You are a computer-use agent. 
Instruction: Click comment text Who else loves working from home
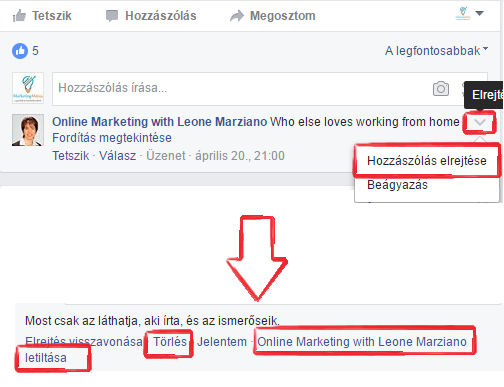[x=365, y=122]
